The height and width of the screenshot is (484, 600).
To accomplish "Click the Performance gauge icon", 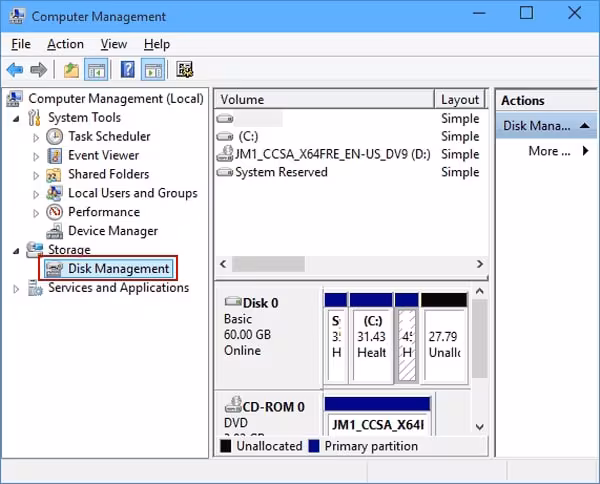I will [54, 212].
